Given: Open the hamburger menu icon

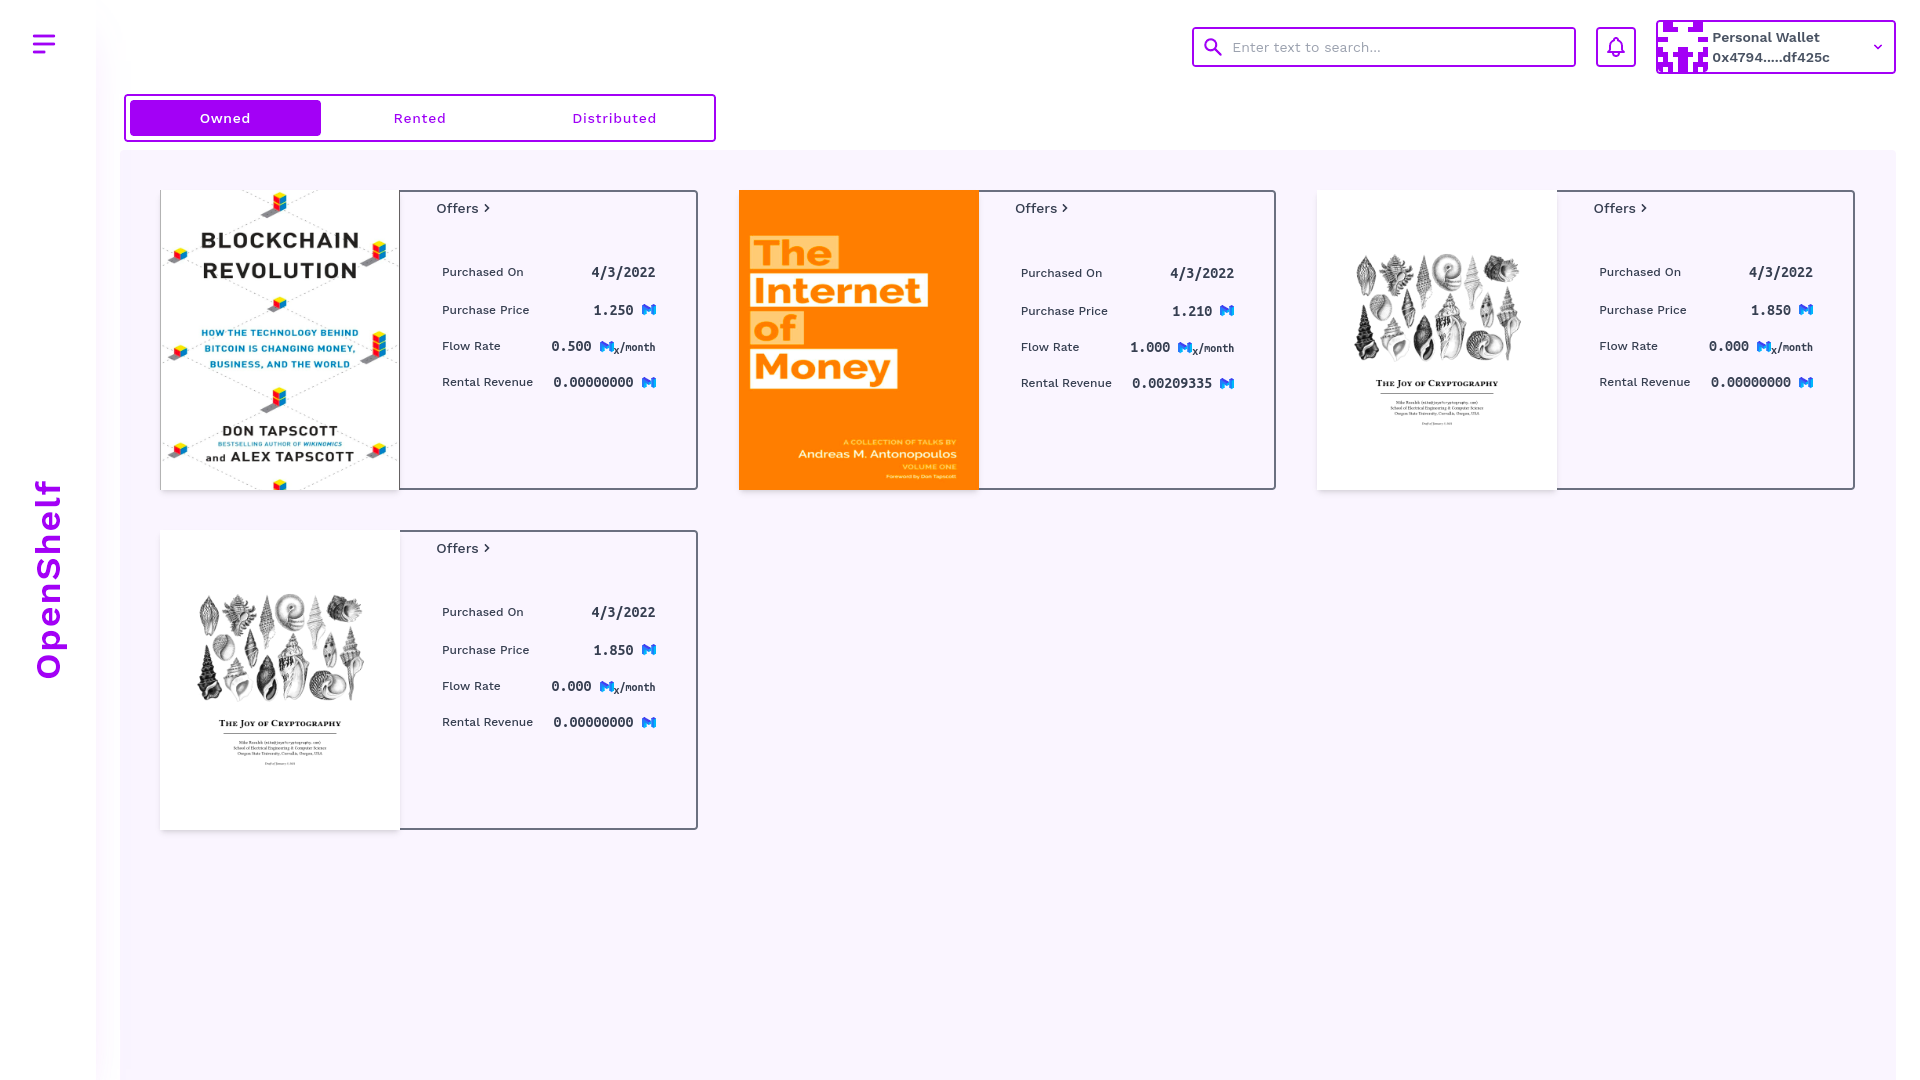Looking at the screenshot, I should point(44,44).
